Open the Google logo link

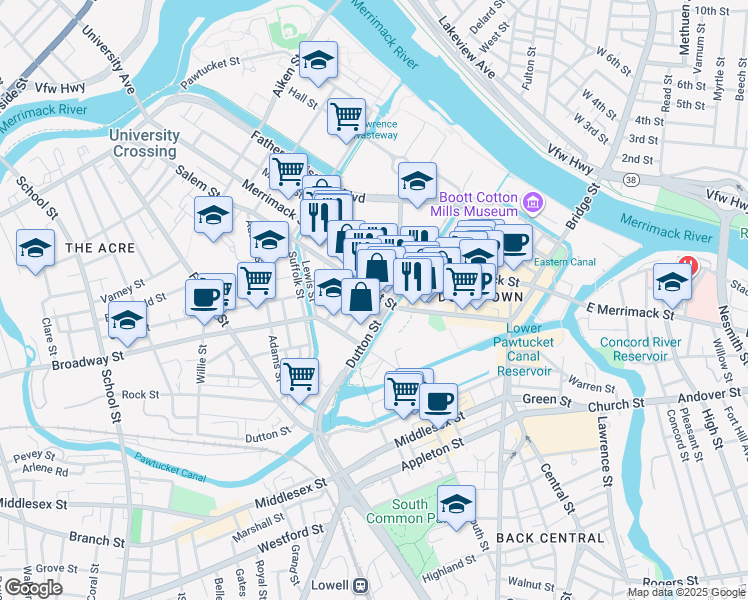[x=34, y=589]
